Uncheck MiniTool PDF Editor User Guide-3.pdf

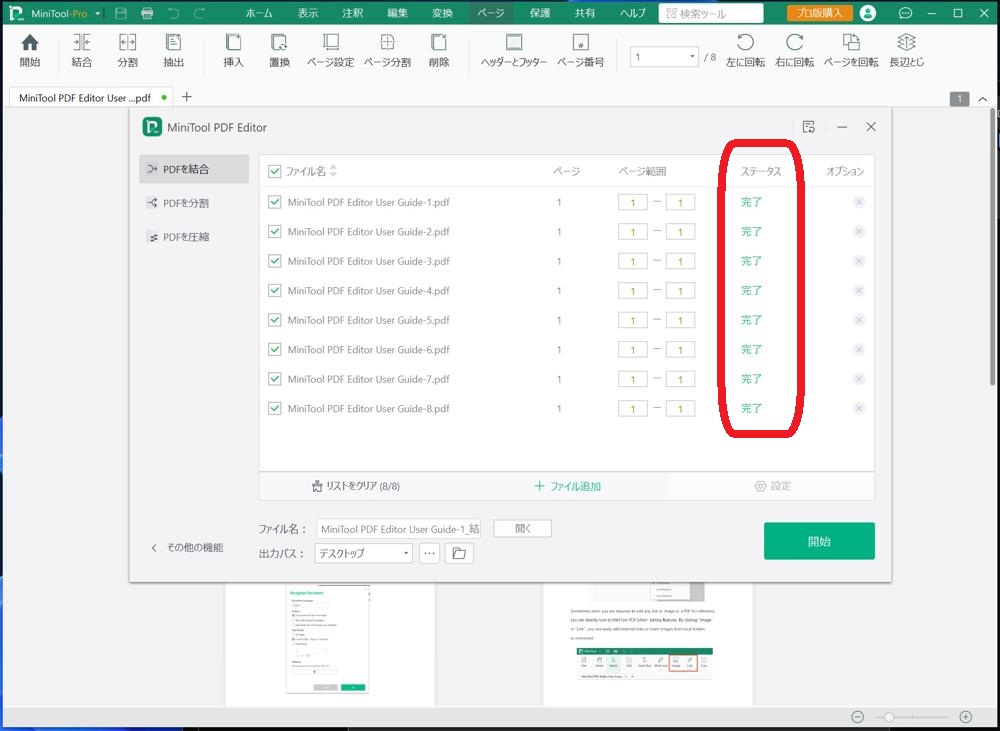point(275,261)
